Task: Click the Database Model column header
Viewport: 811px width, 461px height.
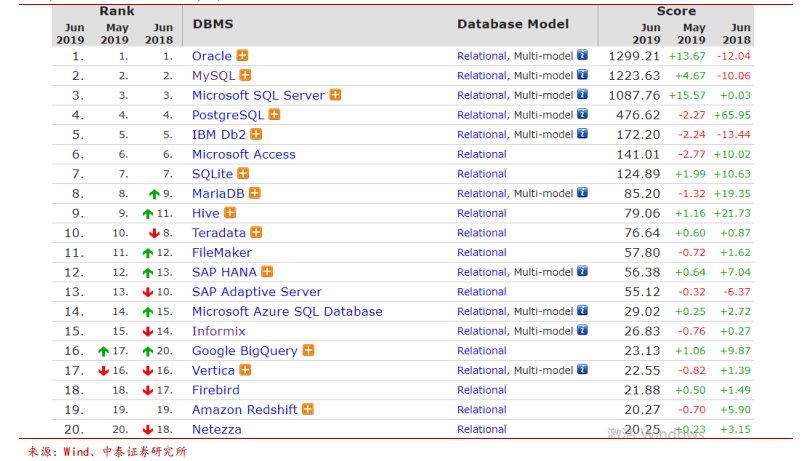Action: [513, 24]
